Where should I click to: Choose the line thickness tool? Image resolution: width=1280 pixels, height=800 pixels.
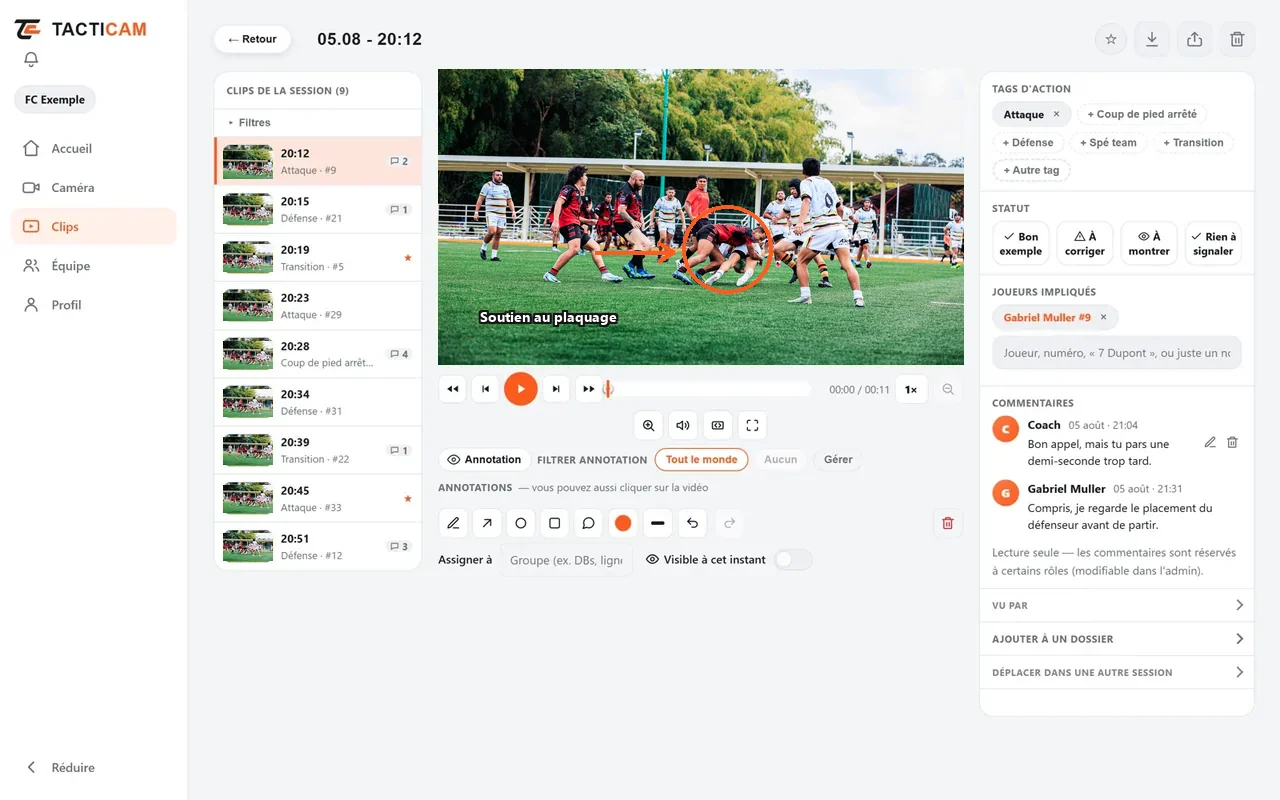point(657,523)
